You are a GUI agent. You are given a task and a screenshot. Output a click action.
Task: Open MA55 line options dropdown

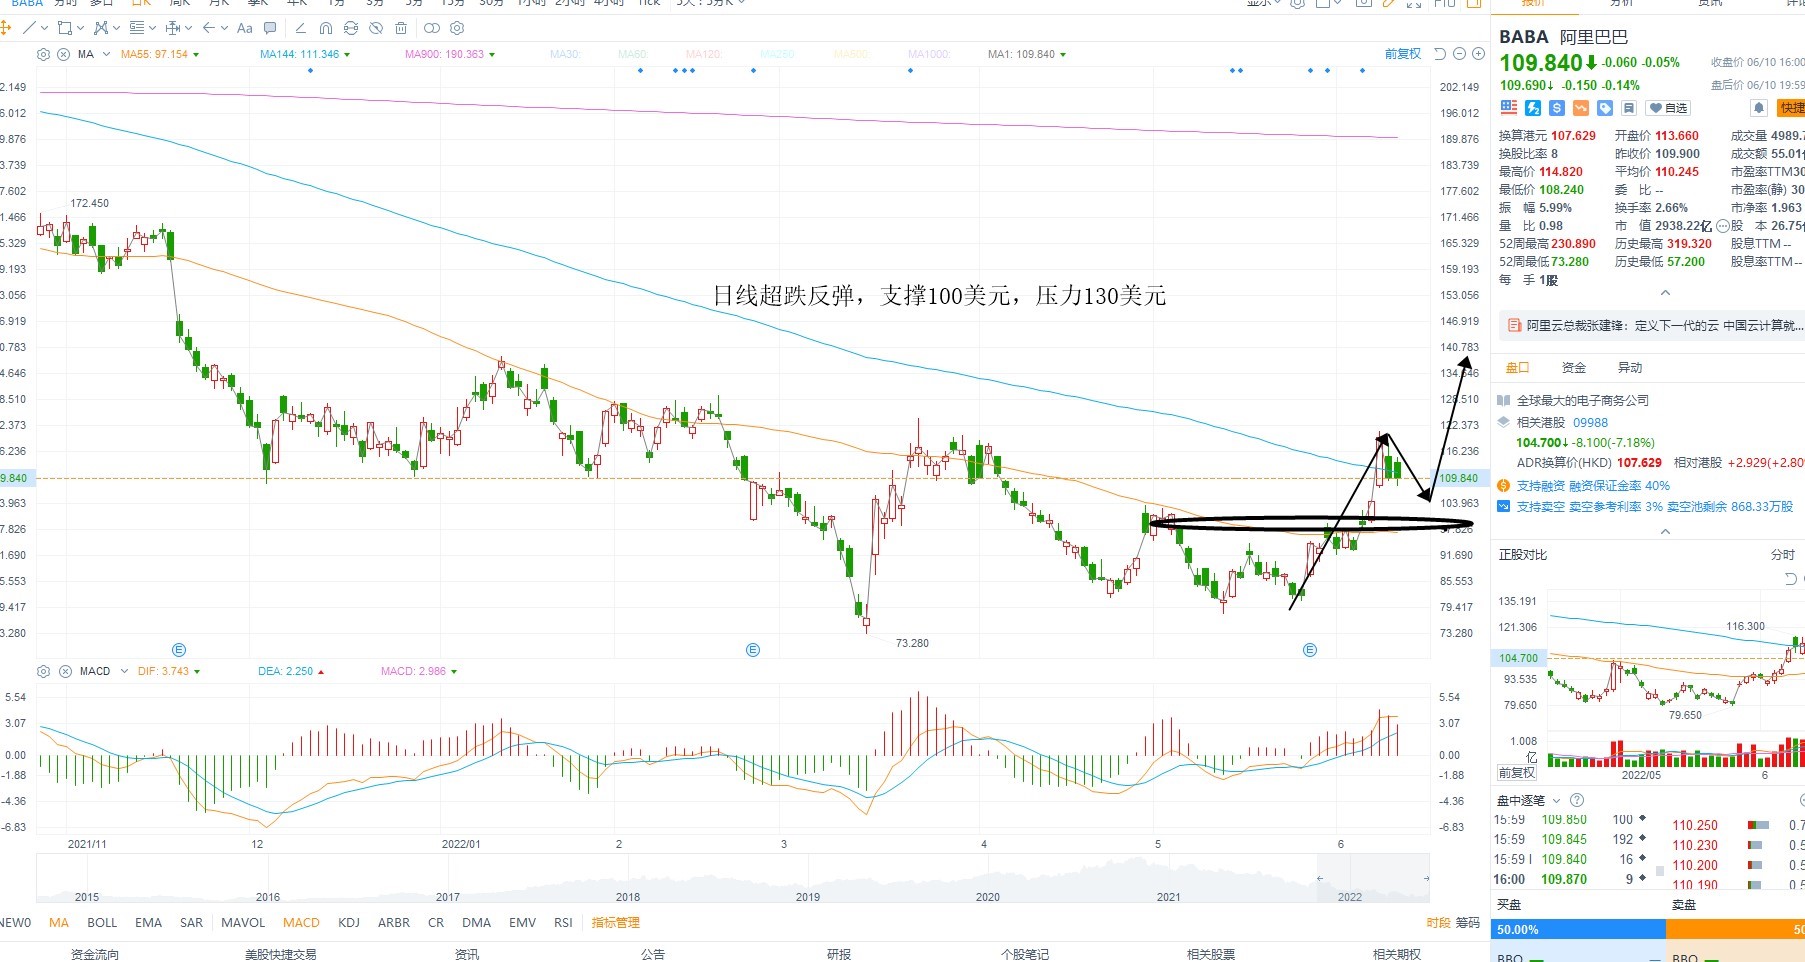[x=196, y=55]
